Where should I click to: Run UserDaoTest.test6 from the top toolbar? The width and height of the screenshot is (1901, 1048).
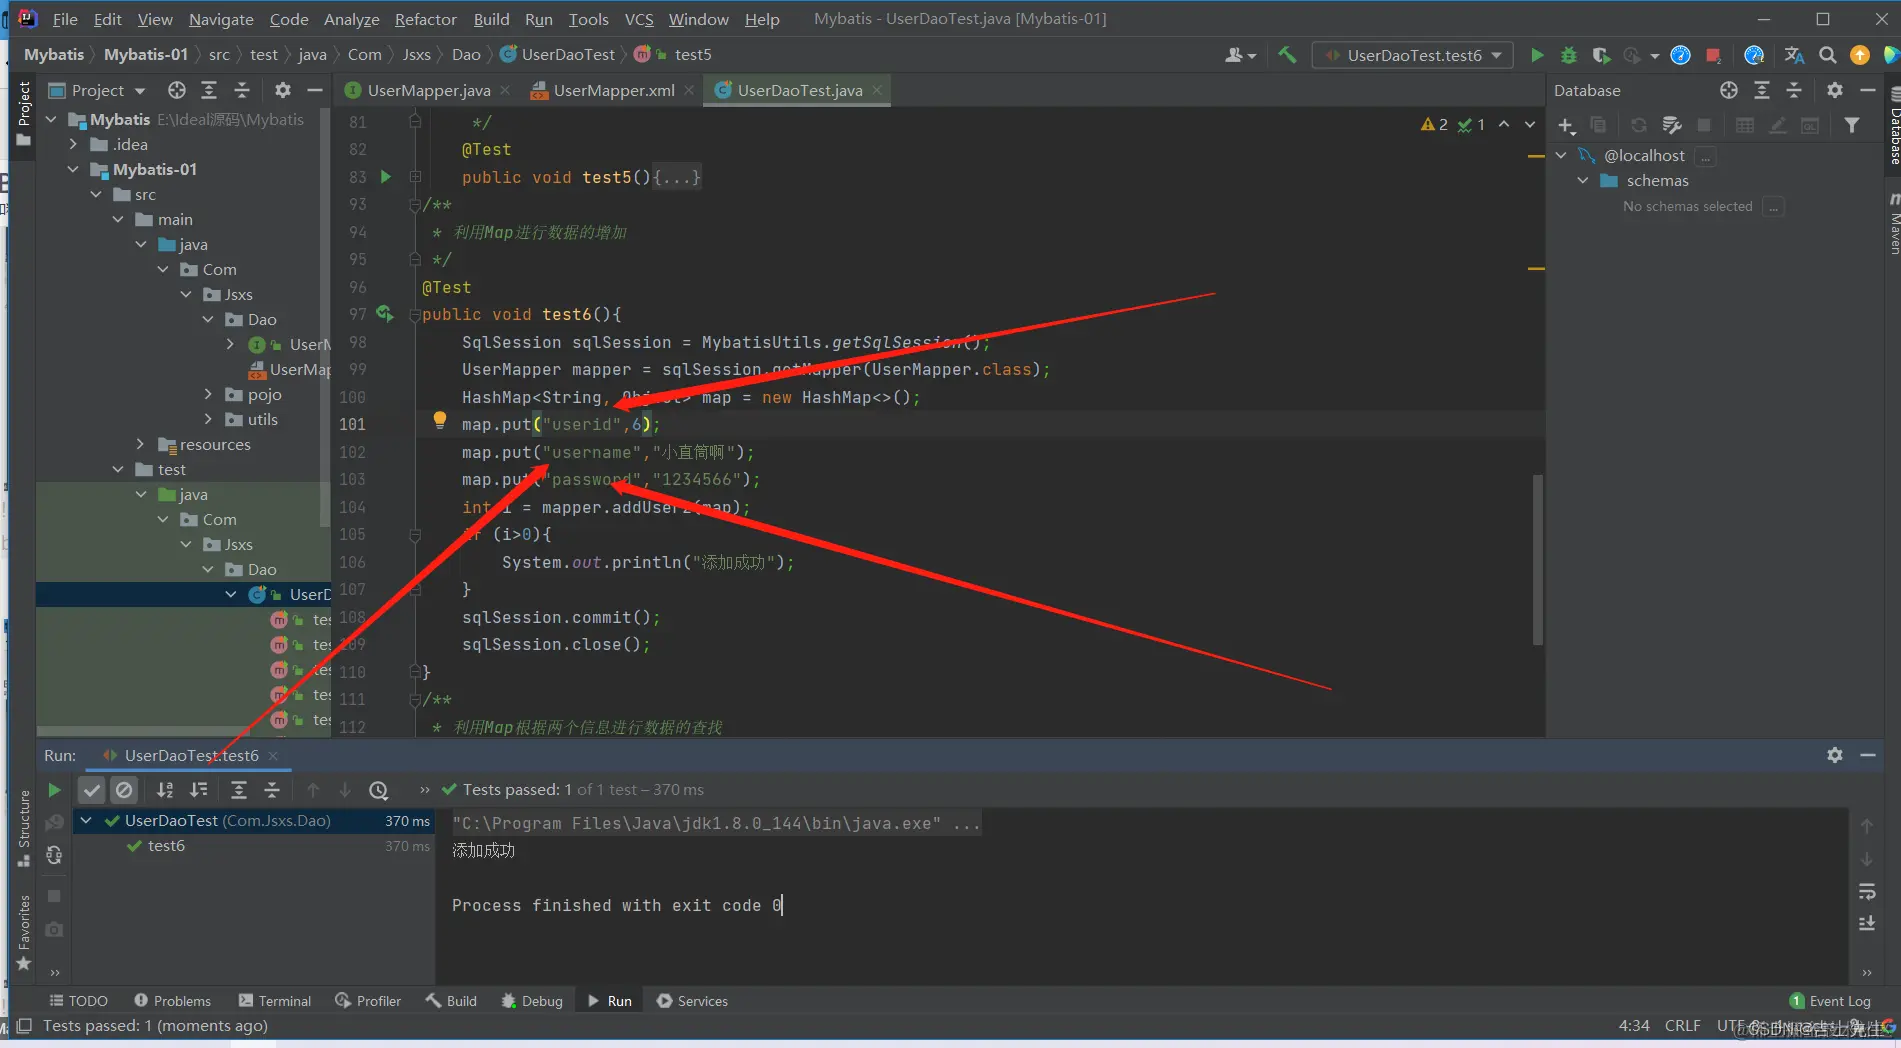[x=1537, y=55]
